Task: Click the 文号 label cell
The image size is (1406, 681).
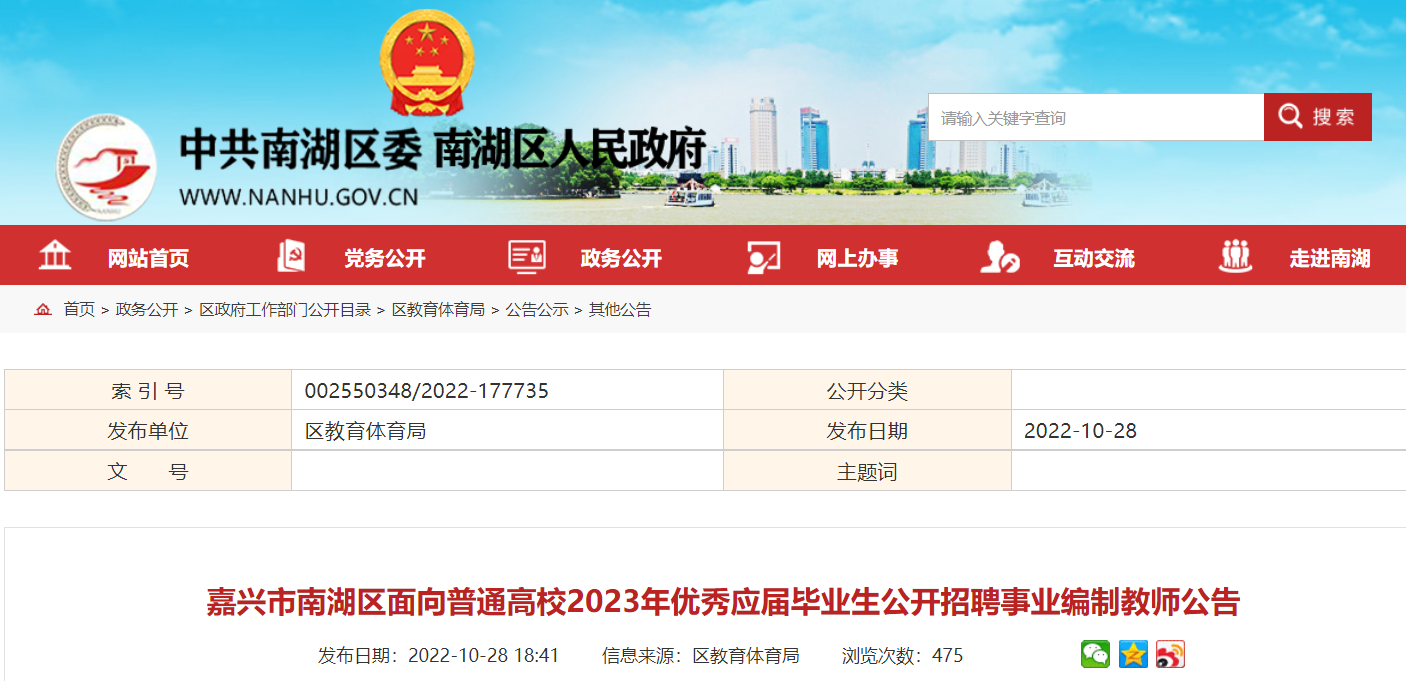Action: (148, 471)
